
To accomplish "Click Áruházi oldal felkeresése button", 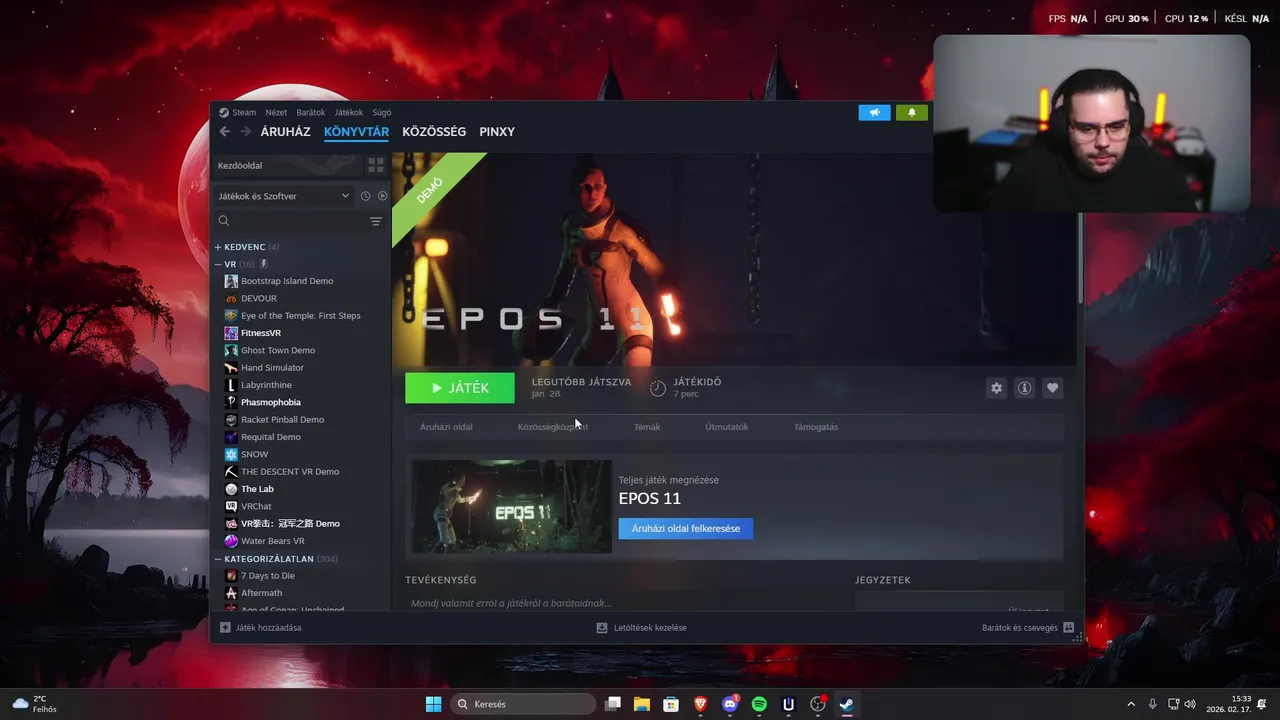I will [x=686, y=528].
